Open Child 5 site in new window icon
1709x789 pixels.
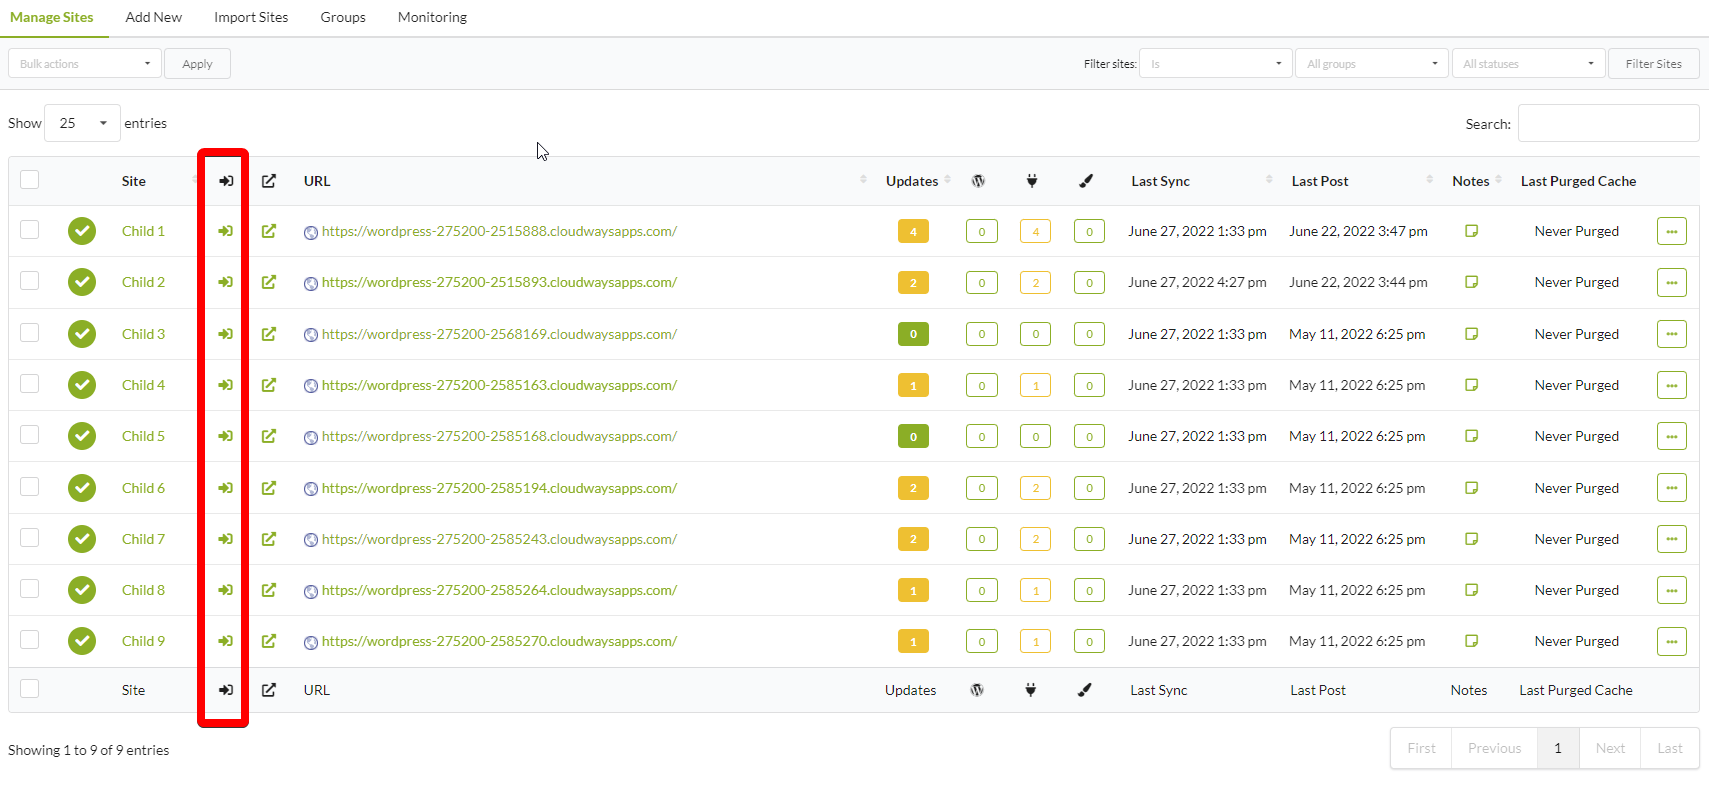coord(269,436)
